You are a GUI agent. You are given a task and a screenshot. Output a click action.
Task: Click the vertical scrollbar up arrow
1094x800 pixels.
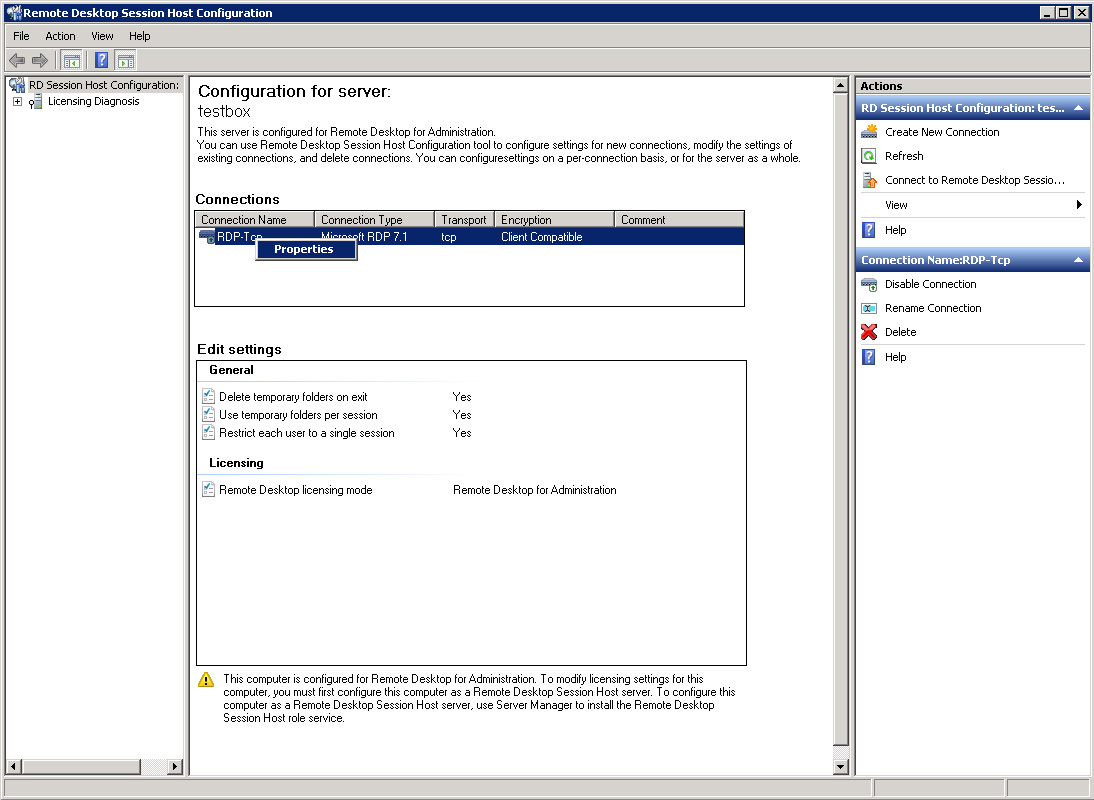(x=841, y=86)
